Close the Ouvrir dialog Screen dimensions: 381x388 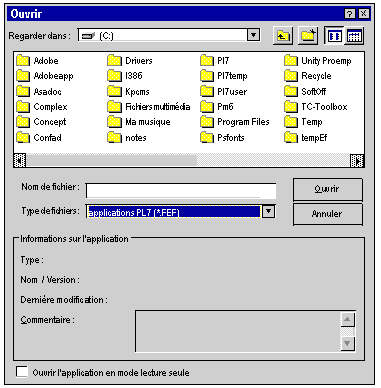[364, 14]
